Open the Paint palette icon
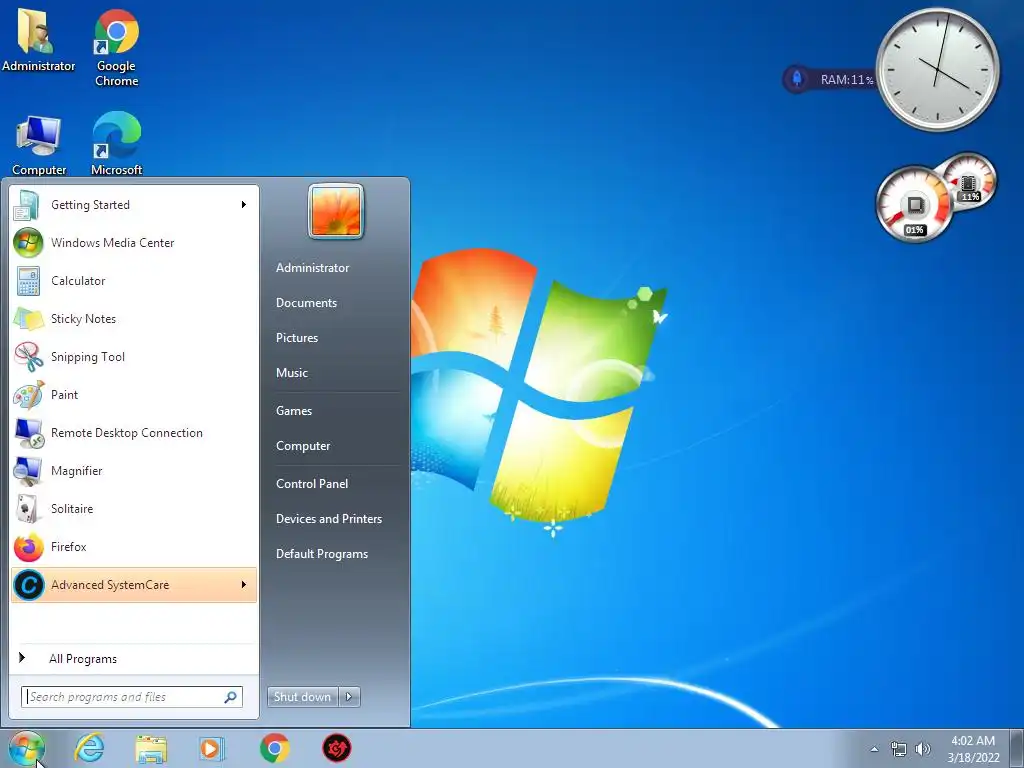1024x768 pixels. (28, 395)
